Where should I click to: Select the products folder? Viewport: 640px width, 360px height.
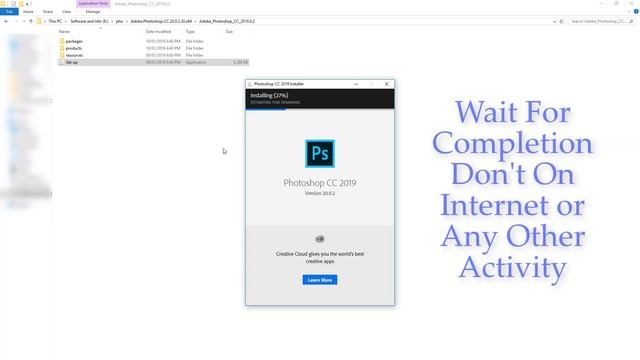[73, 48]
